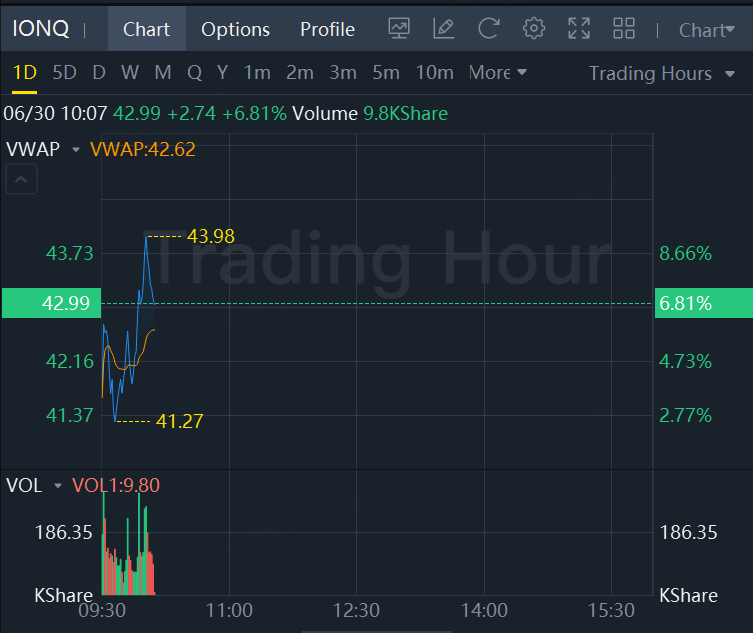This screenshot has width=753, height=633.
Task: Open the chart analysis monitor icon
Action: (x=399, y=29)
